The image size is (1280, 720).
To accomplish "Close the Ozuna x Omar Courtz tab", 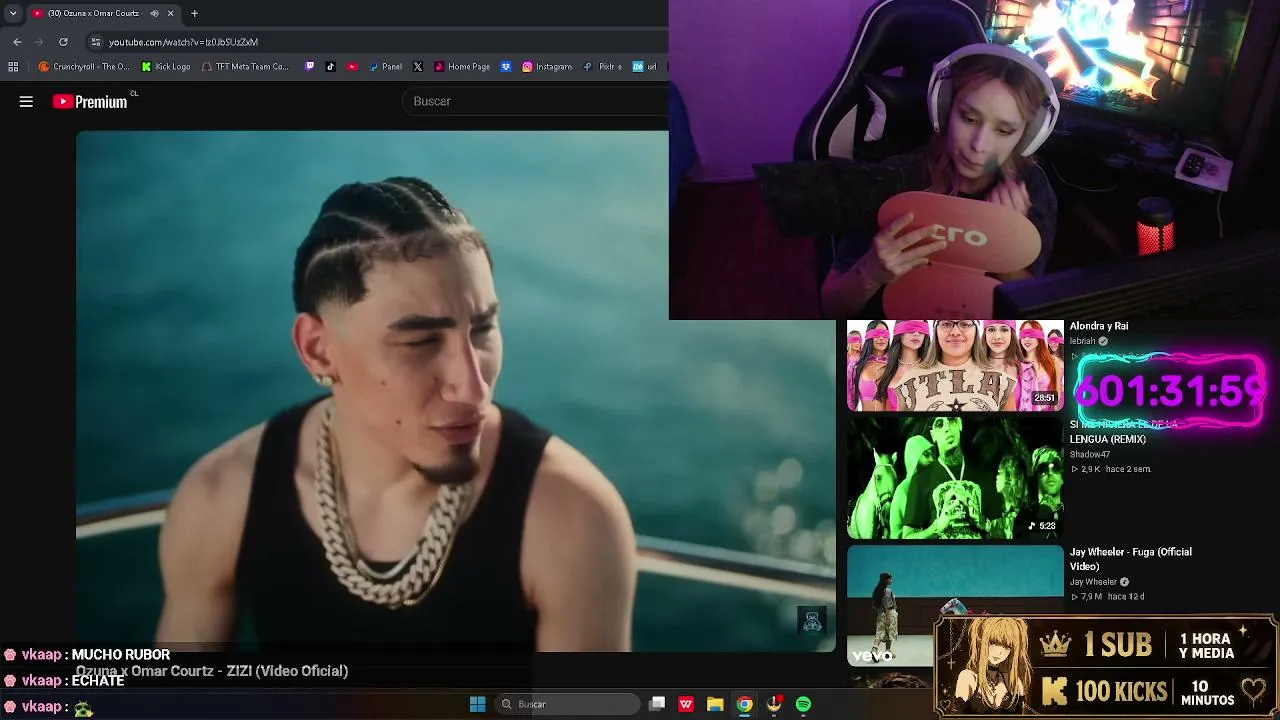I will tap(170, 13).
